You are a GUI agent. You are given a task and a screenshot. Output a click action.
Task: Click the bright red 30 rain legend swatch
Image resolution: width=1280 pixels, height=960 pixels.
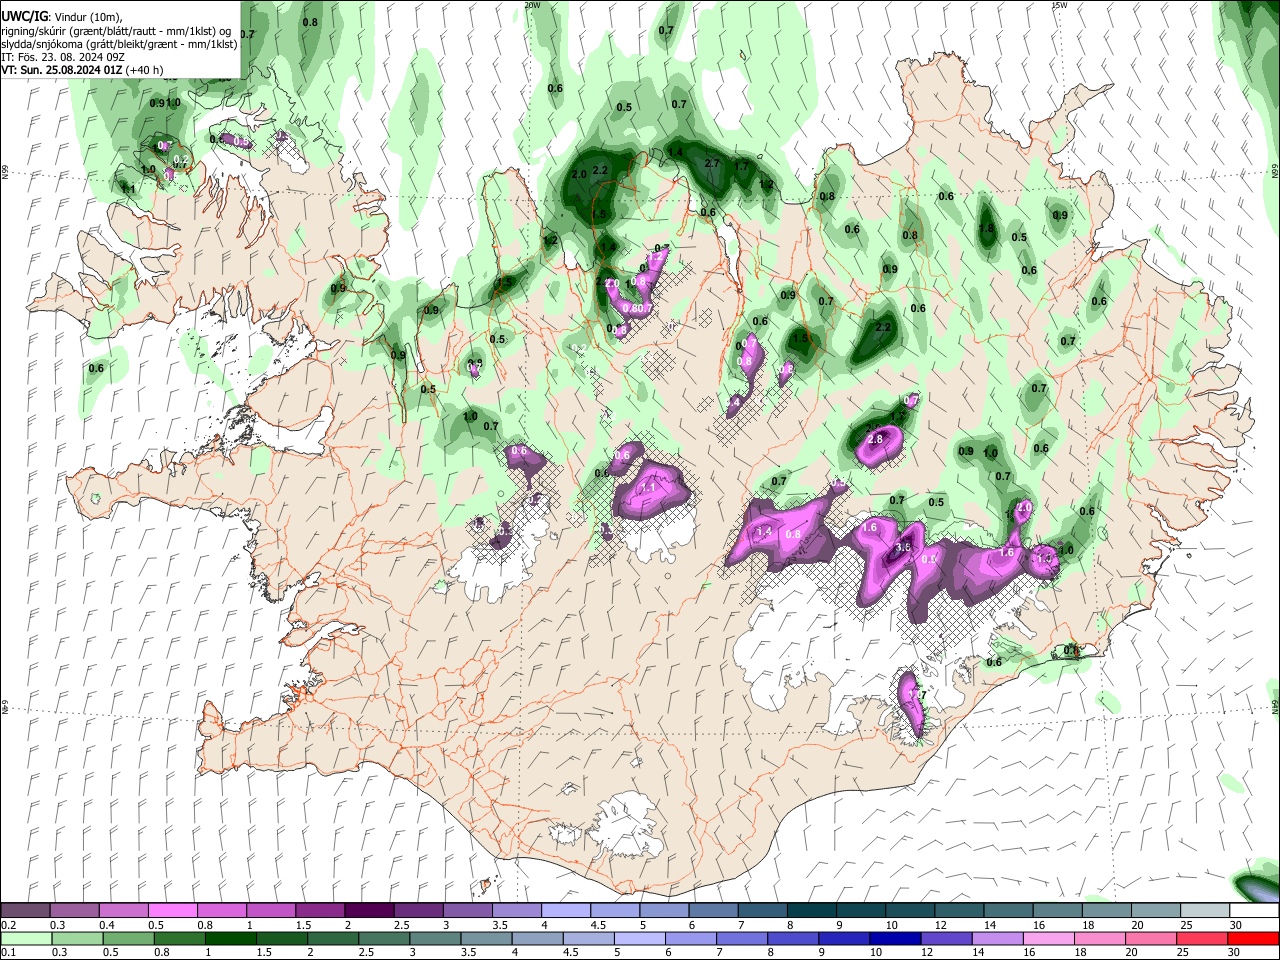[1254, 938]
